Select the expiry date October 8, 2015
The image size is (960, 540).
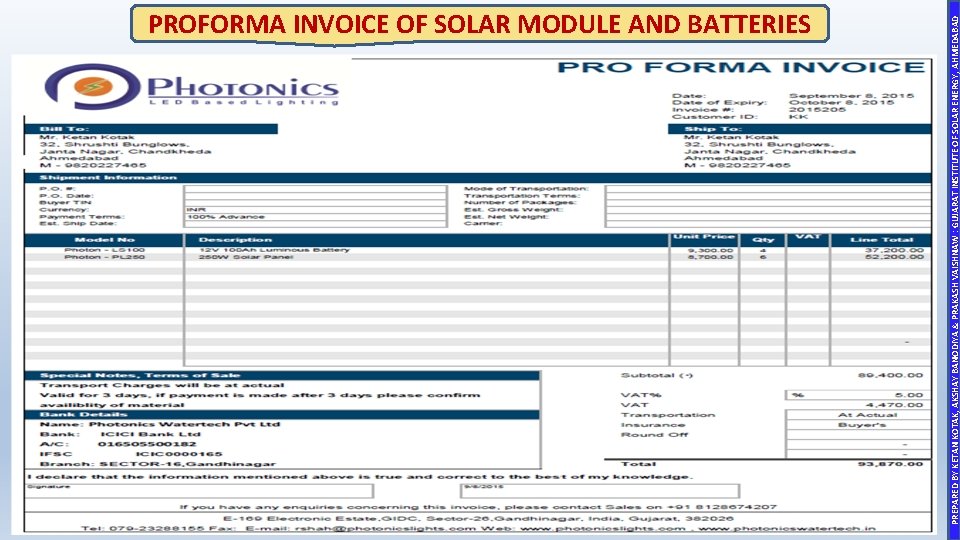(841, 102)
